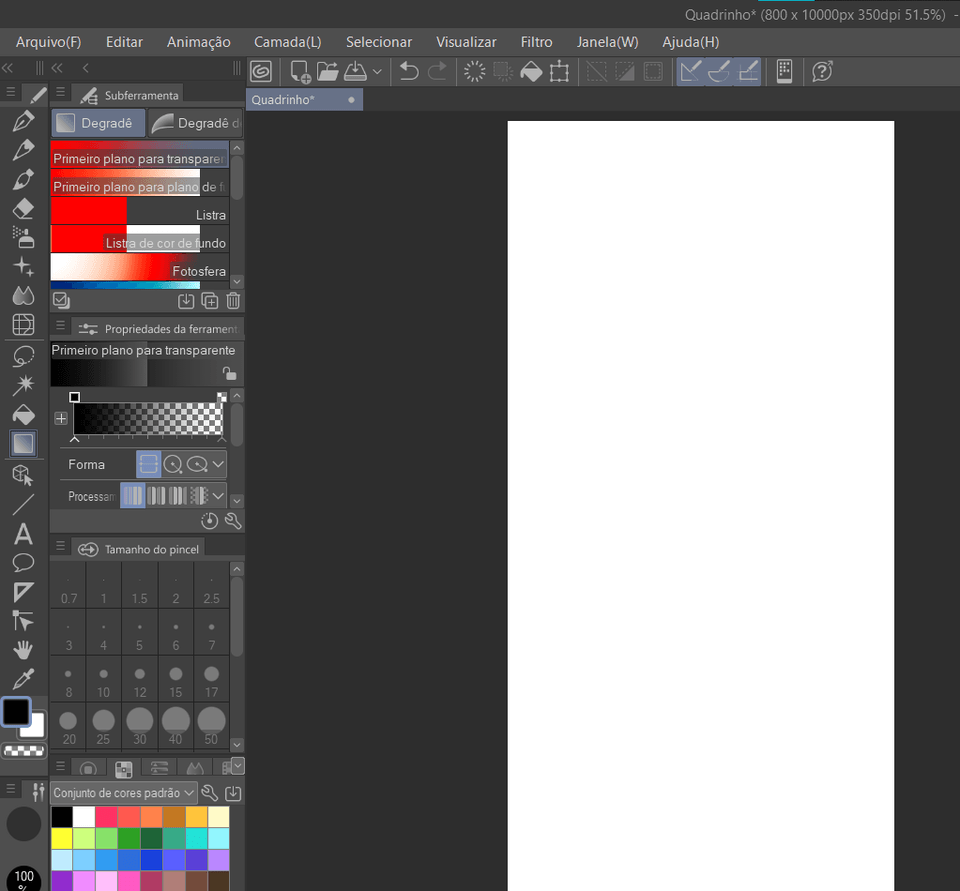Image resolution: width=960 pixels, height=891 pixels.
Task: Select first edge processing option
Action: pos(133,495)
